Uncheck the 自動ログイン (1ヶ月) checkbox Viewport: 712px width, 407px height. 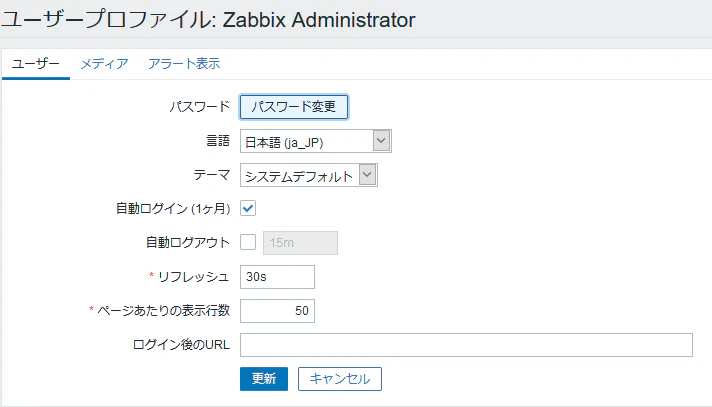pyautogui.click(x=248, y=208)
